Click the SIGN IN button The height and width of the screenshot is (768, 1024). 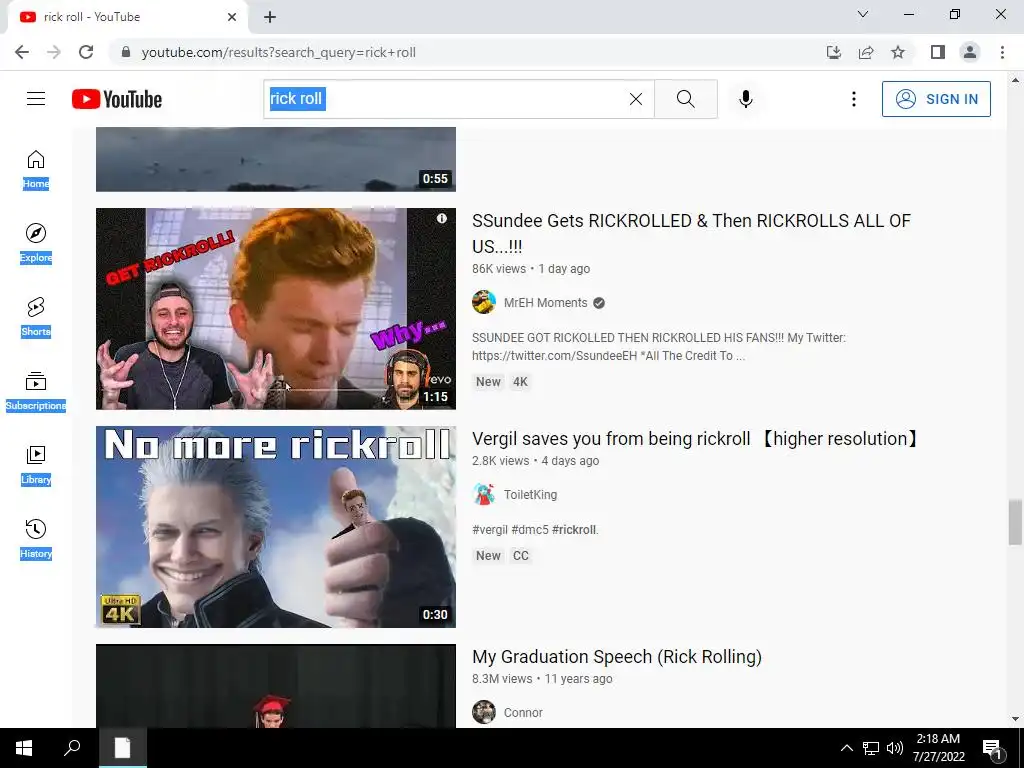936,99
